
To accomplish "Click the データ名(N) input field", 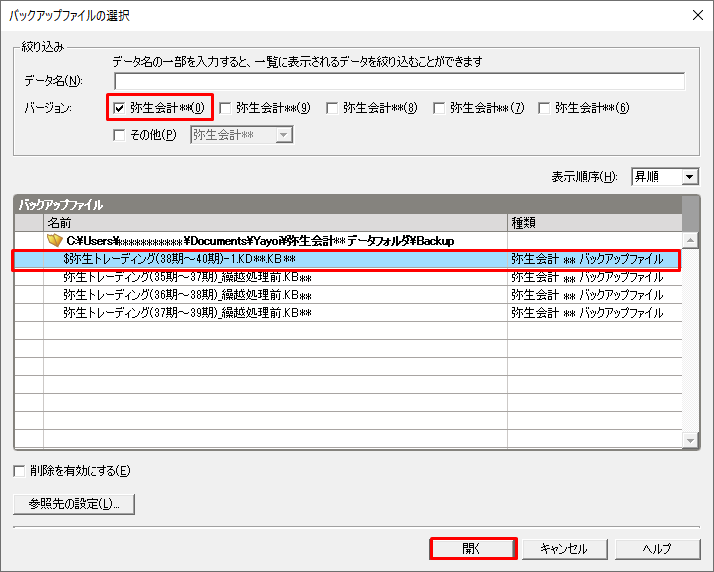I will coord(399,82).
